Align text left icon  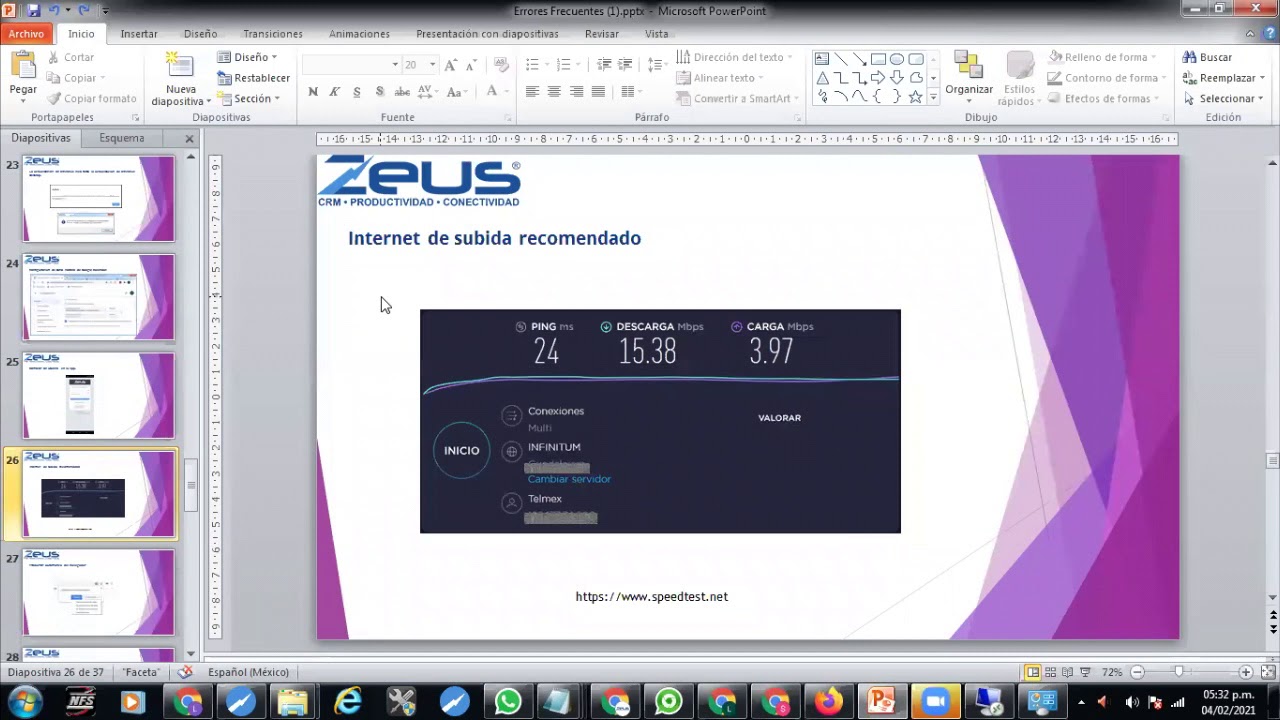point(532,92)
